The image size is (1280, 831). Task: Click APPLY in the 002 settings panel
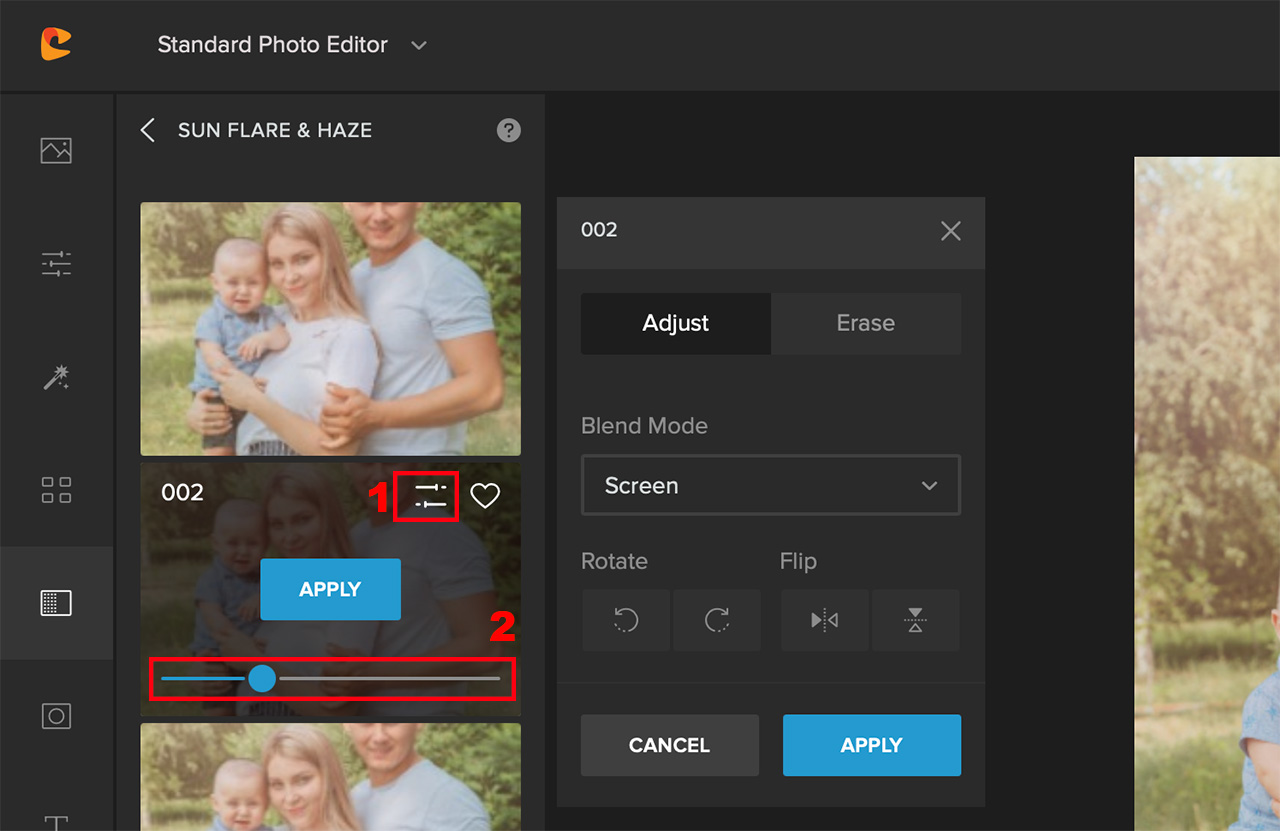click(872, 745)
